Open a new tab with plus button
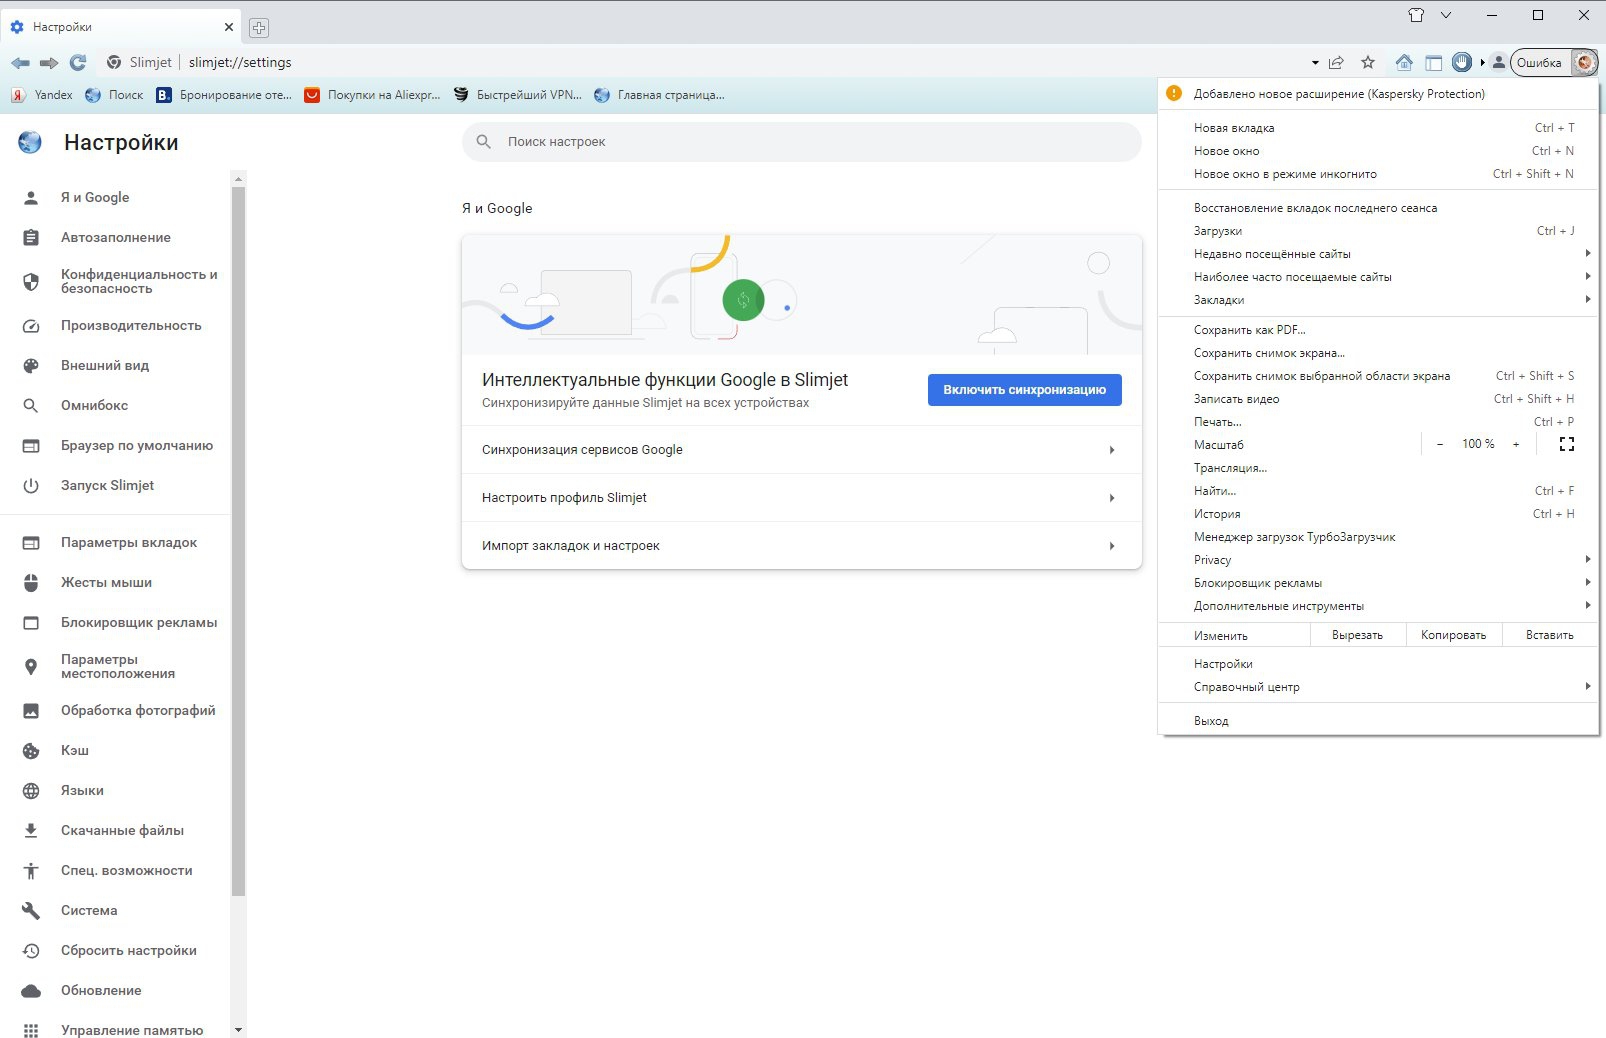The image size is (1606, 1038). (x=258, y=27)
